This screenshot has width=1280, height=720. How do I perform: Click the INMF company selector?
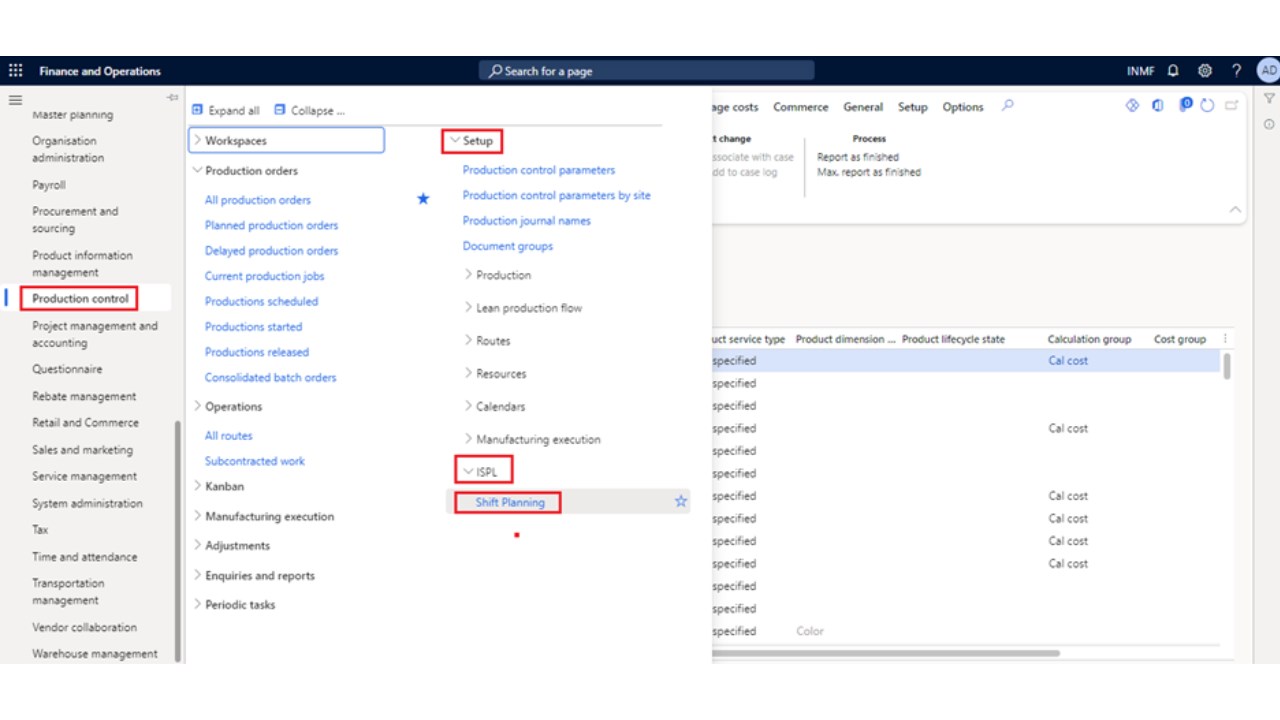tap(1141, 71)
